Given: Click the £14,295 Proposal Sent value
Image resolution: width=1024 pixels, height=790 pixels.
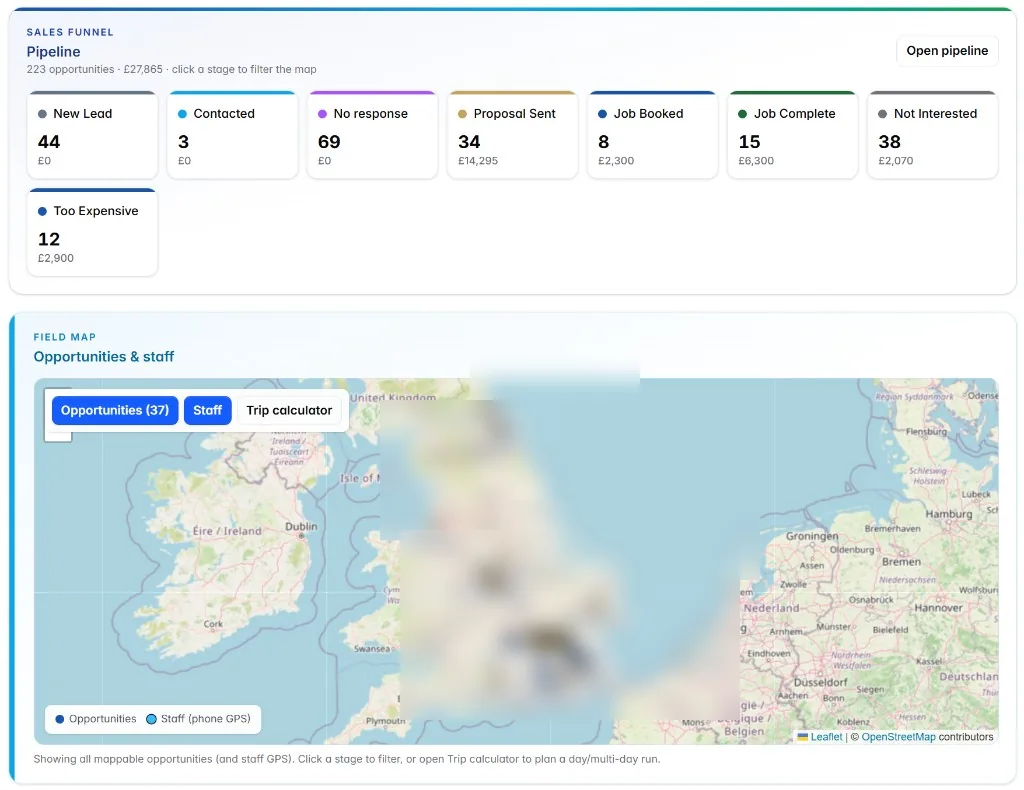Looking at the screenshot, I should click(478, 161).
